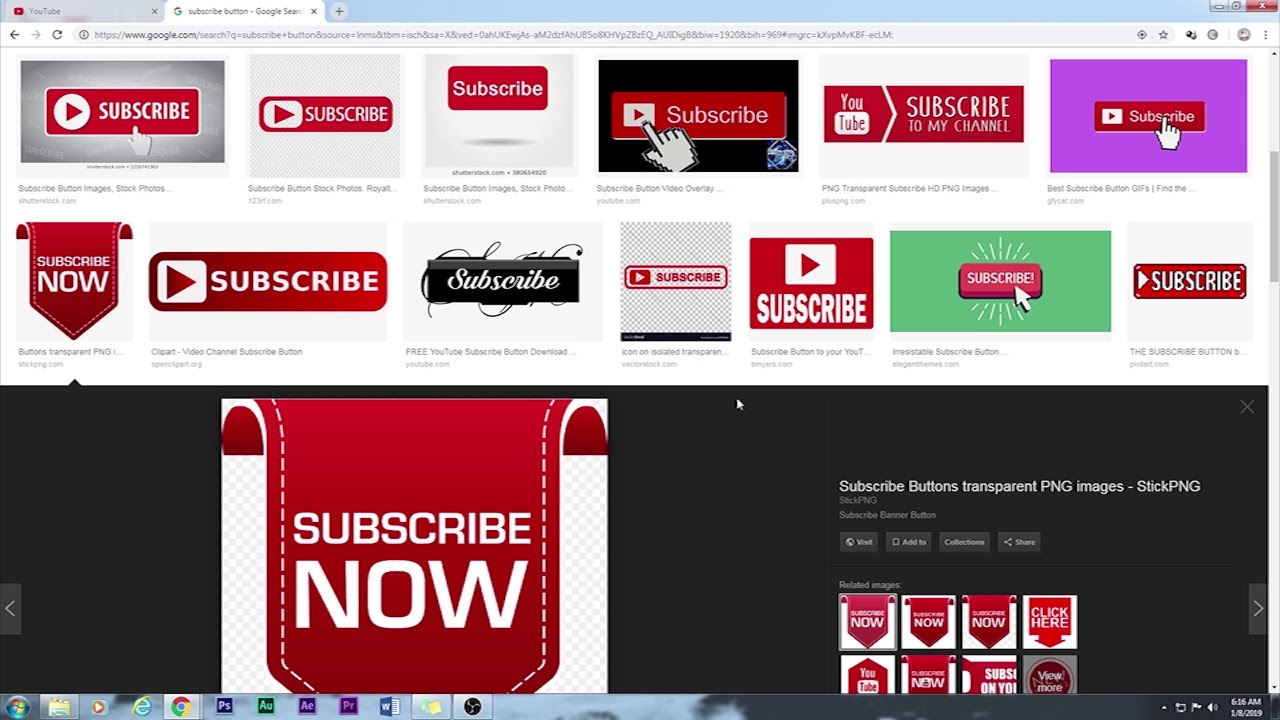Open OBS Studio from the taskbar
This screenshot has width=1280, height=720.
(x=472, y=707)
